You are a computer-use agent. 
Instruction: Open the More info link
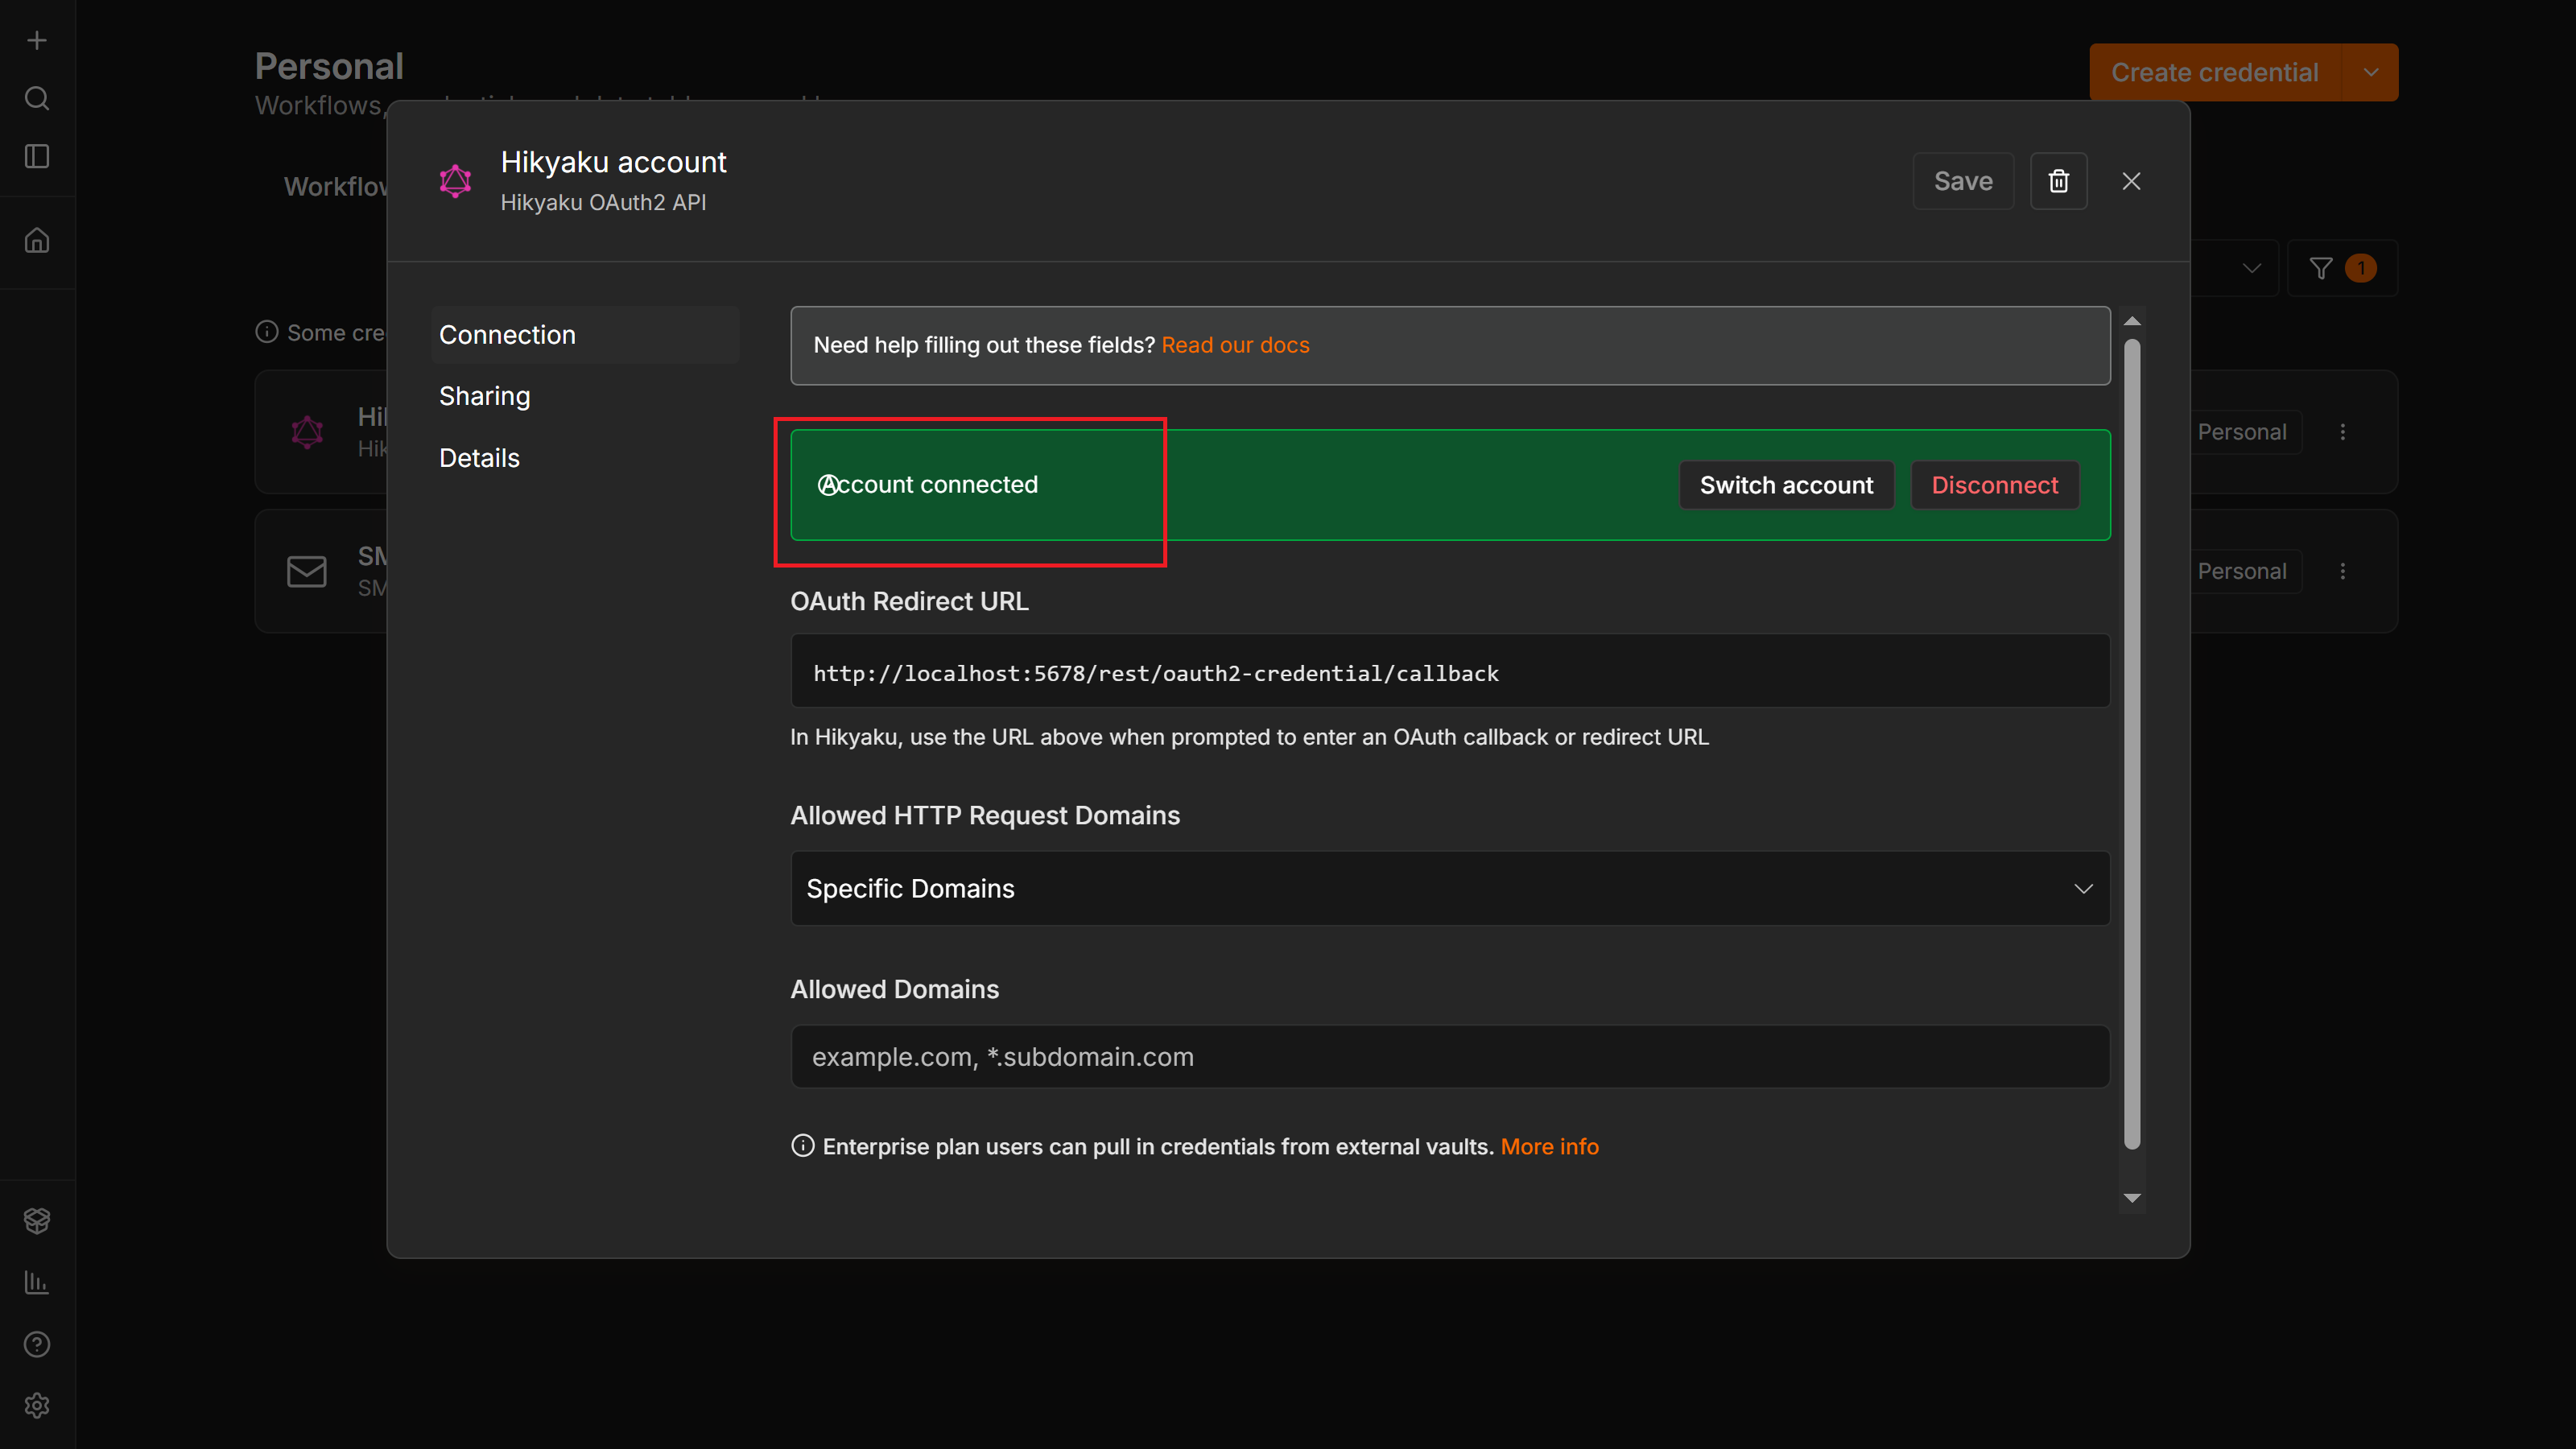tap(1549, 1146)
